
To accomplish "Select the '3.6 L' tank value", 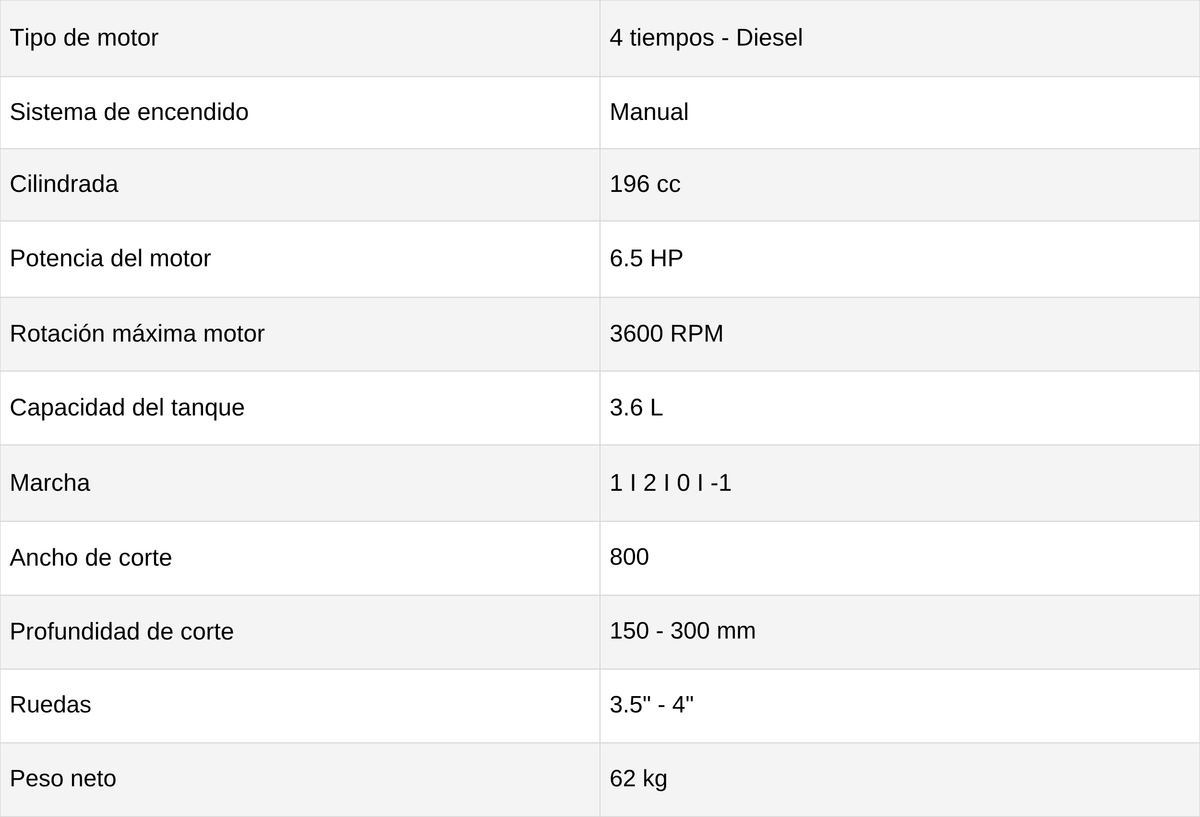I will [x=636, y=408].
